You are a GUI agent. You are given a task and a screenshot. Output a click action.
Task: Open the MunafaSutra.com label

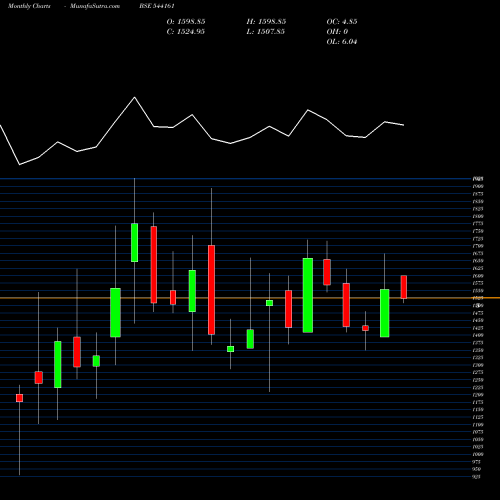click(x=95, y=6)
